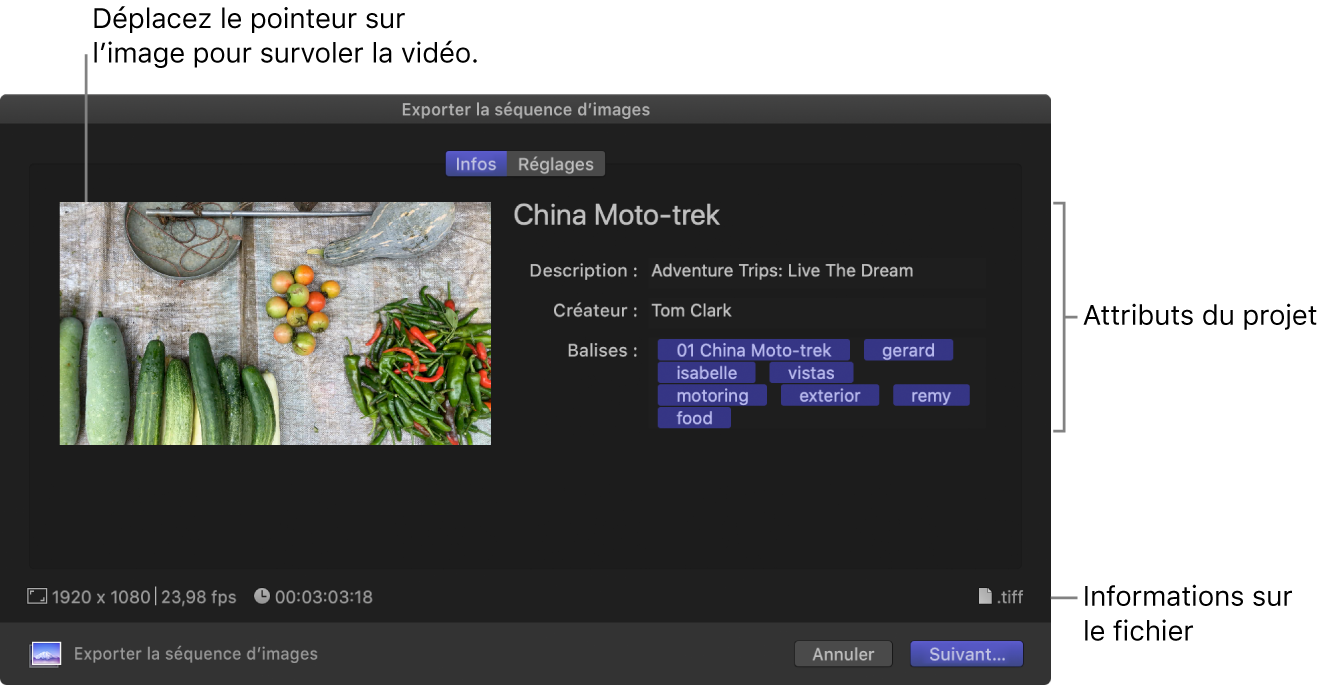Select the "exterior" tag
Image resolution: width=1325 pixels, height=686 pixels.
pos(829,395)
